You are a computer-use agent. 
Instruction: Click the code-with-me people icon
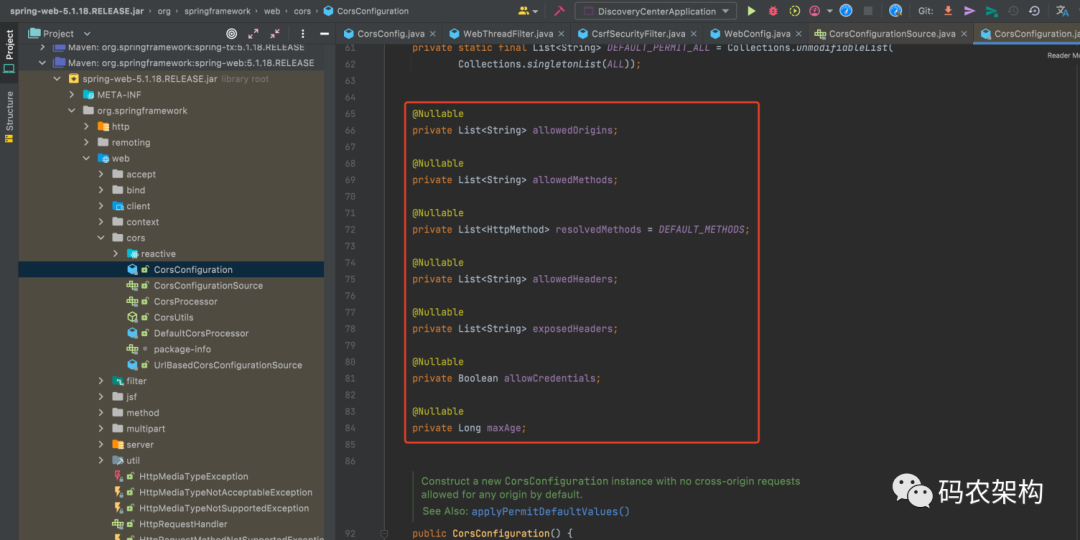point(527,11)
